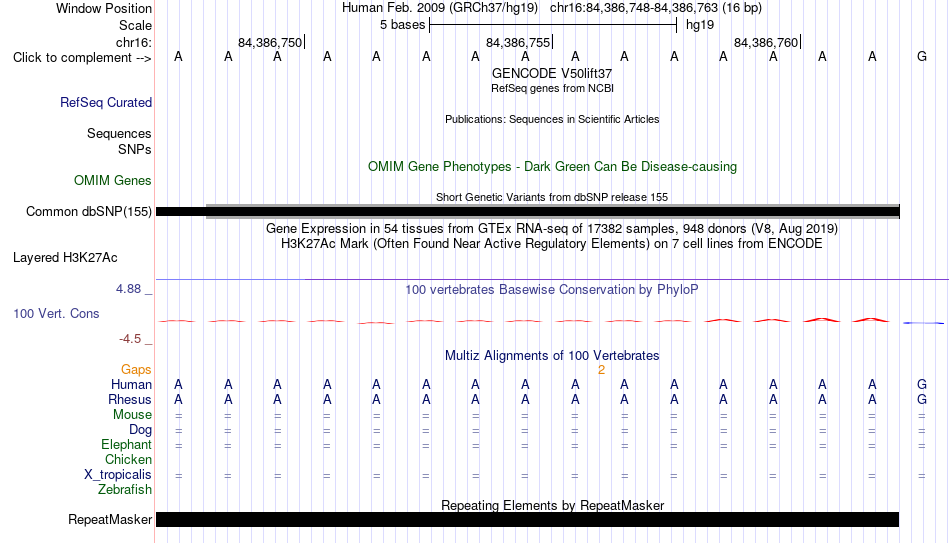Click the -4.5 lower PhyloP axis value

click(x=130, y=339)
